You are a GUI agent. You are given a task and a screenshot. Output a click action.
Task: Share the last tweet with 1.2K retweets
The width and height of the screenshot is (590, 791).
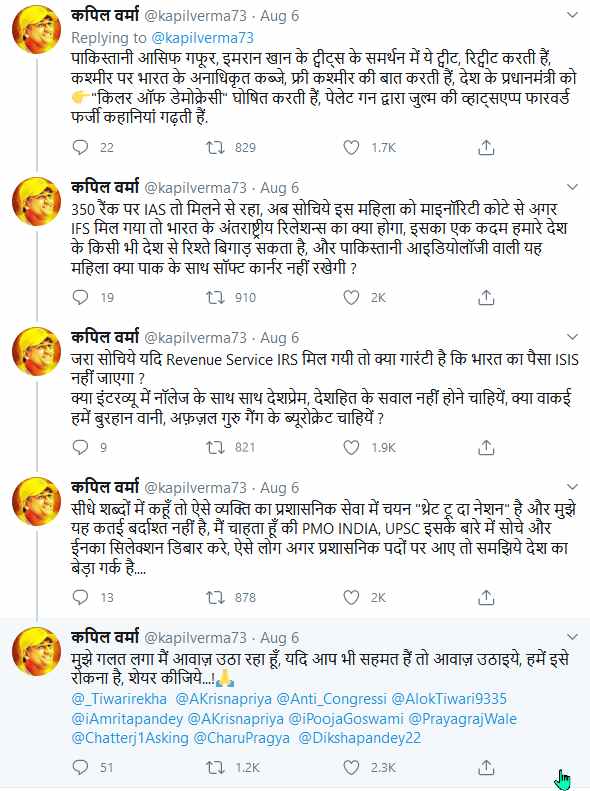coord(486,767)
